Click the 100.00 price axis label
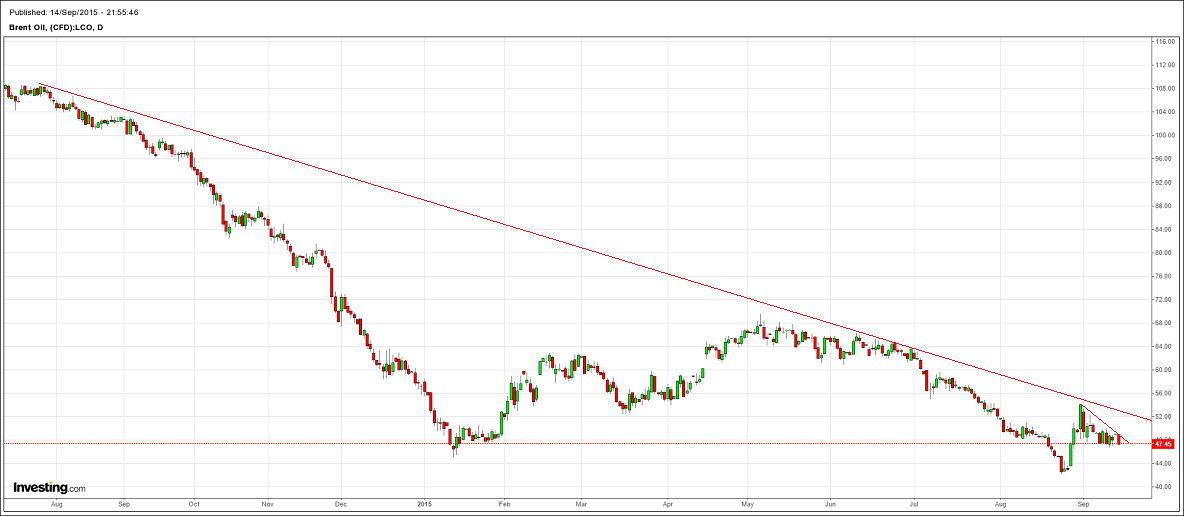Screen dimensions: 1184x516 (x=1164, y=135)
